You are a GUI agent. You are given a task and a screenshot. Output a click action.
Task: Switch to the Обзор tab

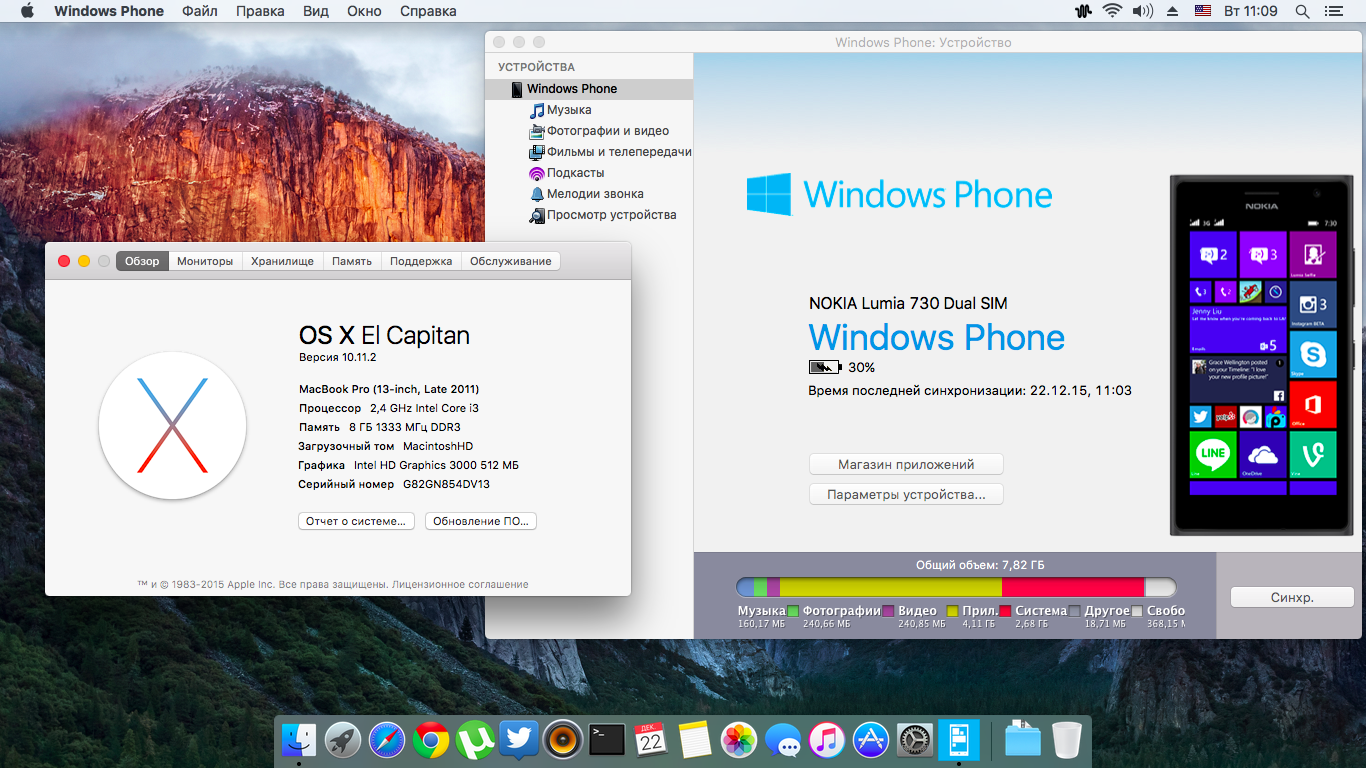(142, 261)
